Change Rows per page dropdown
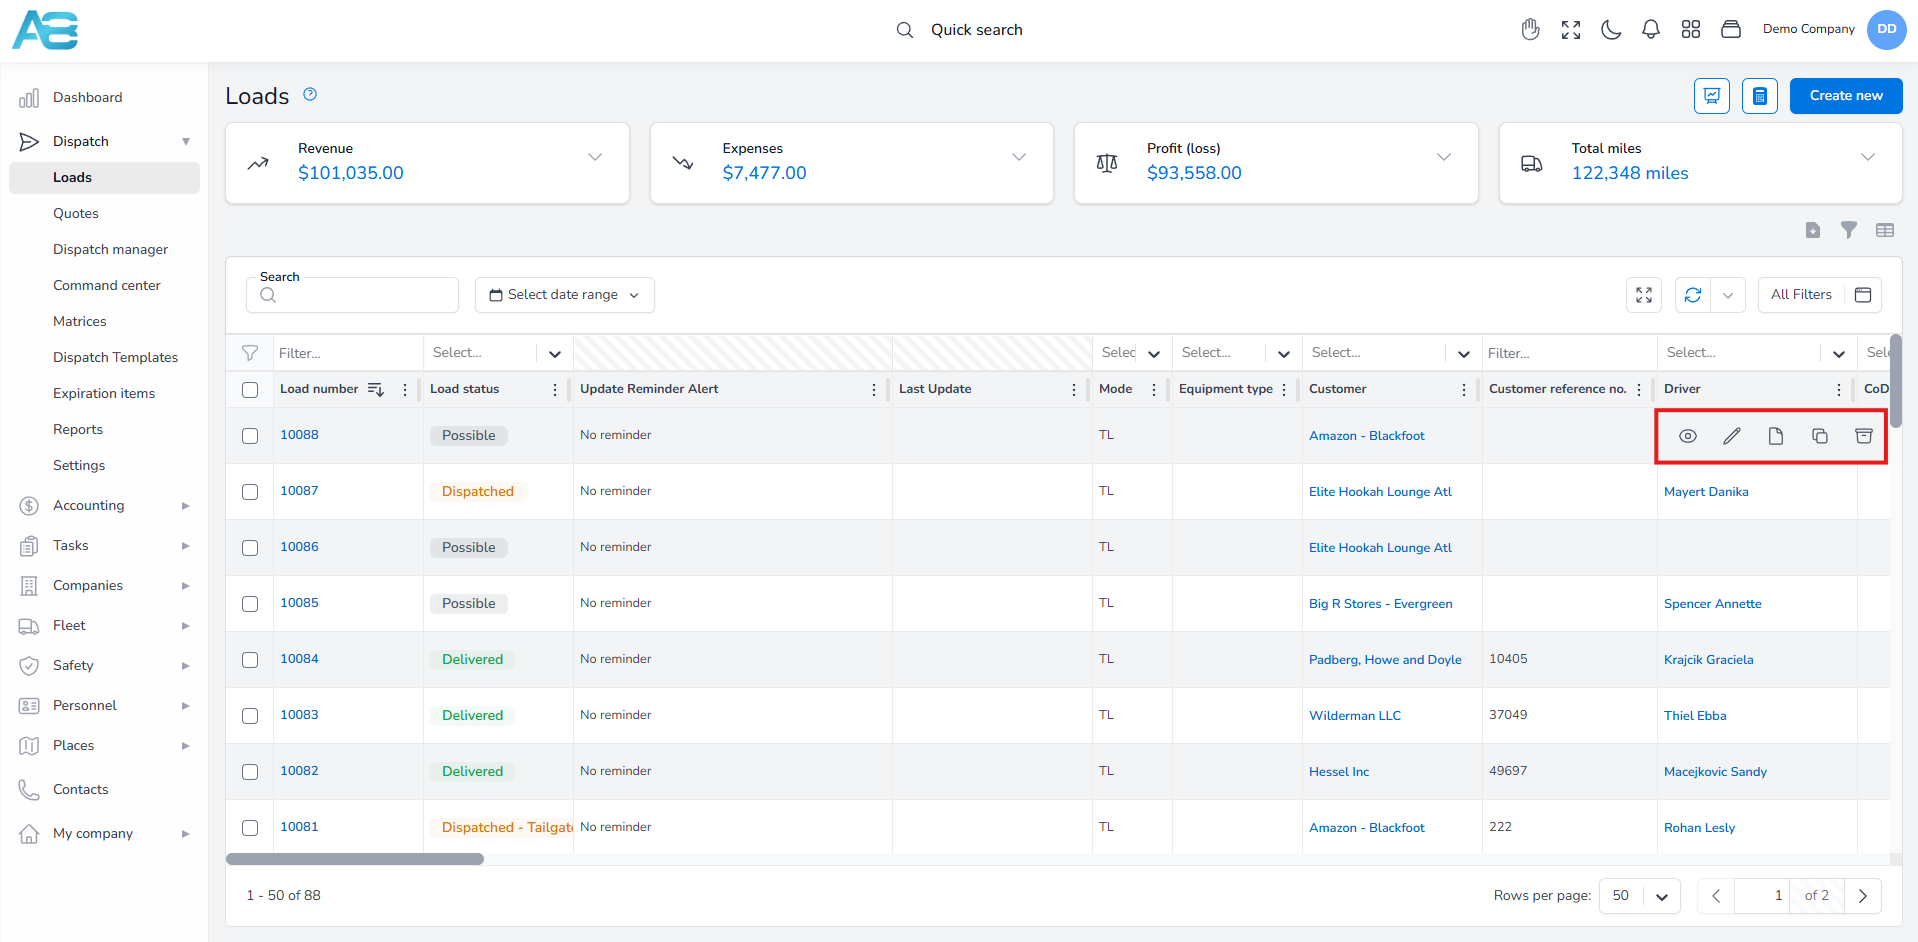The height and width of the screenshot is (942, 1918). (1640, 896)
